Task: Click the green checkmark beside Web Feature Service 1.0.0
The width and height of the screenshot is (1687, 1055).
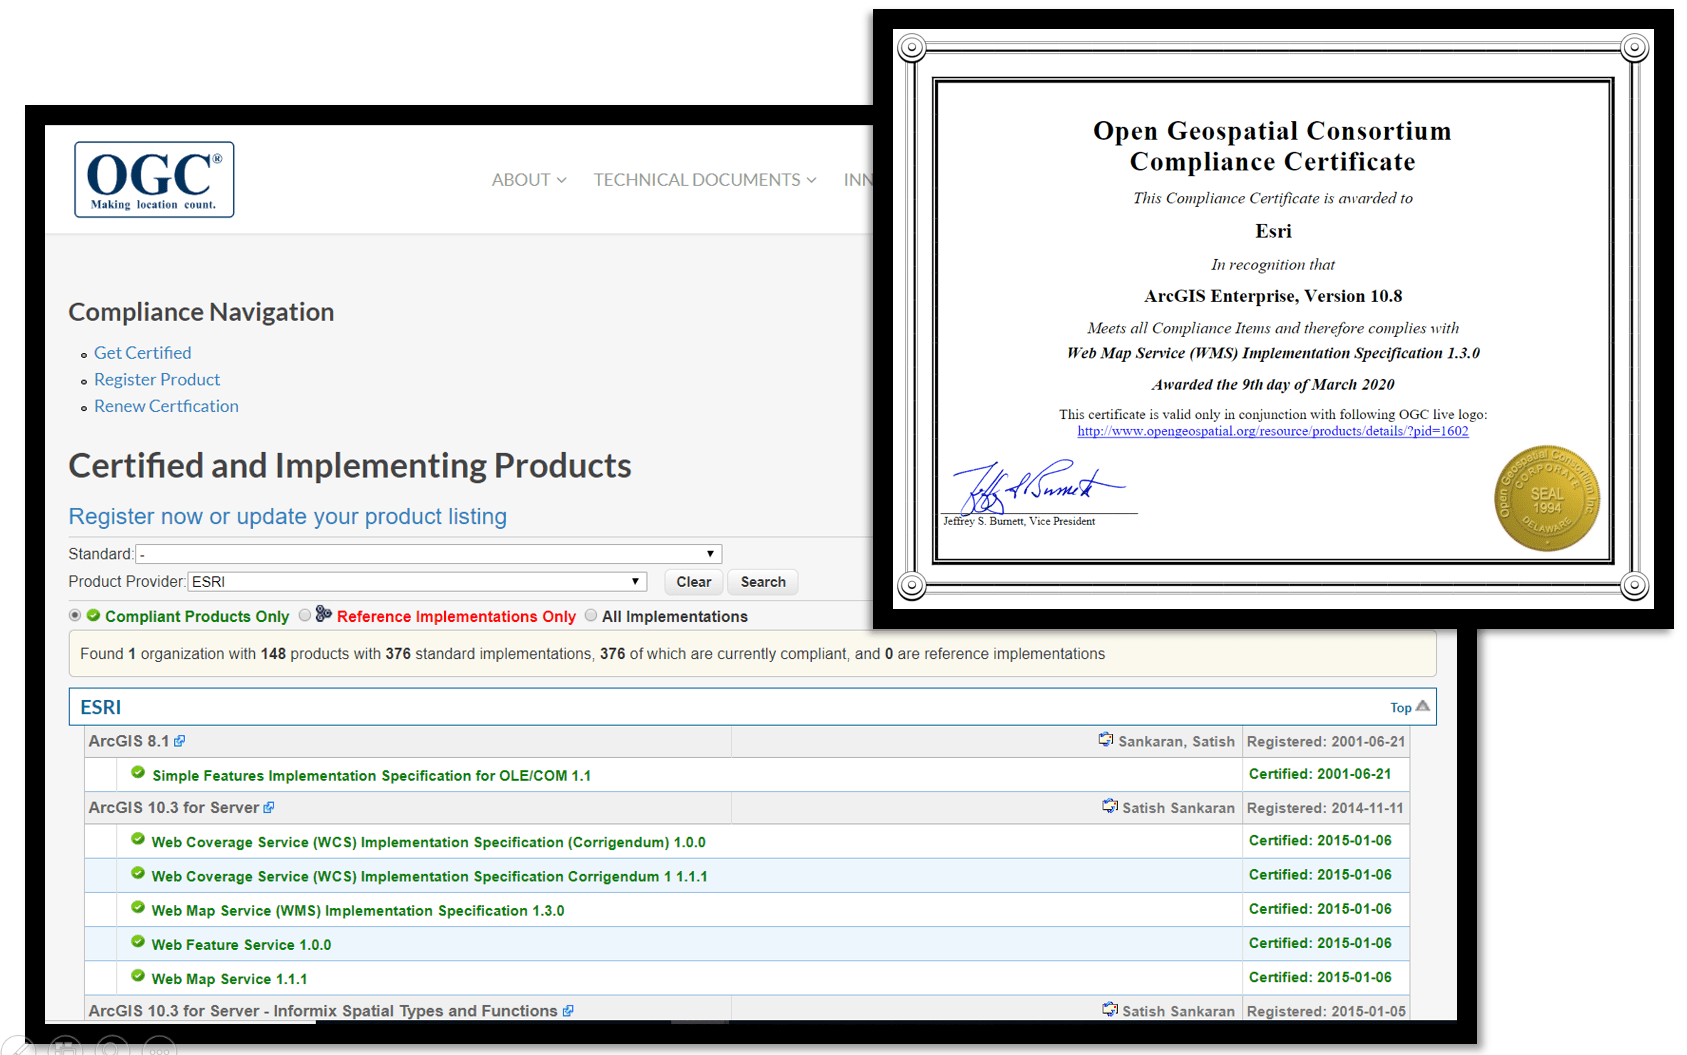Action: [137, 940]
